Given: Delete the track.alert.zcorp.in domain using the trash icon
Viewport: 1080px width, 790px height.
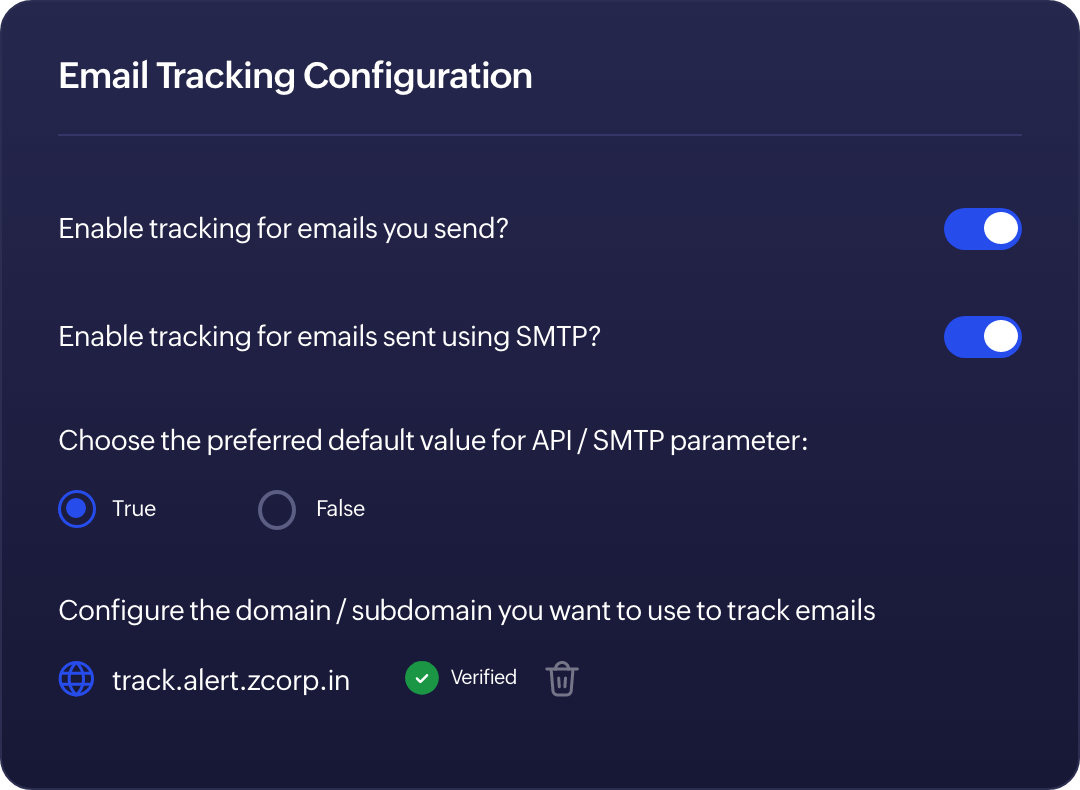Looking at the screenshot, I should pos(561,678).
